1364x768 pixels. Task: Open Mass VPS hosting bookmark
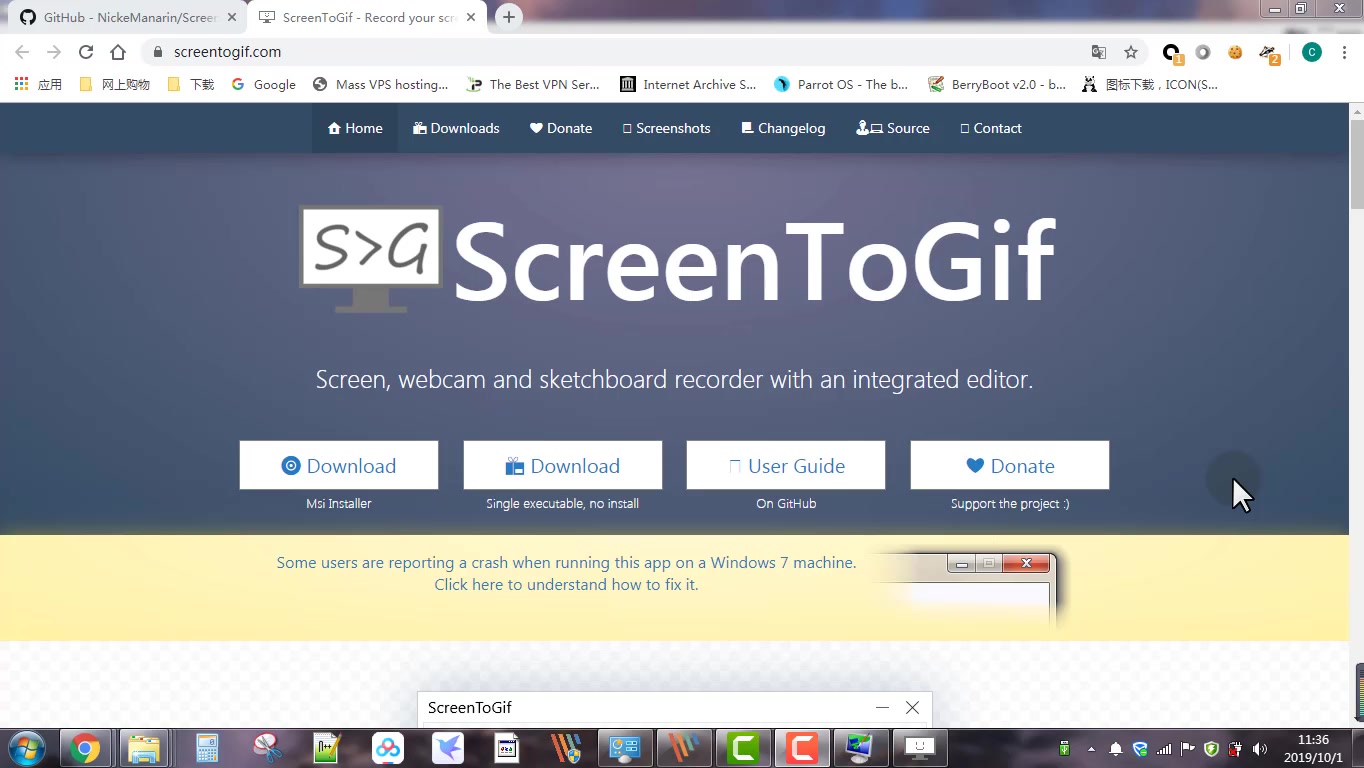click(x=380, y=85)
